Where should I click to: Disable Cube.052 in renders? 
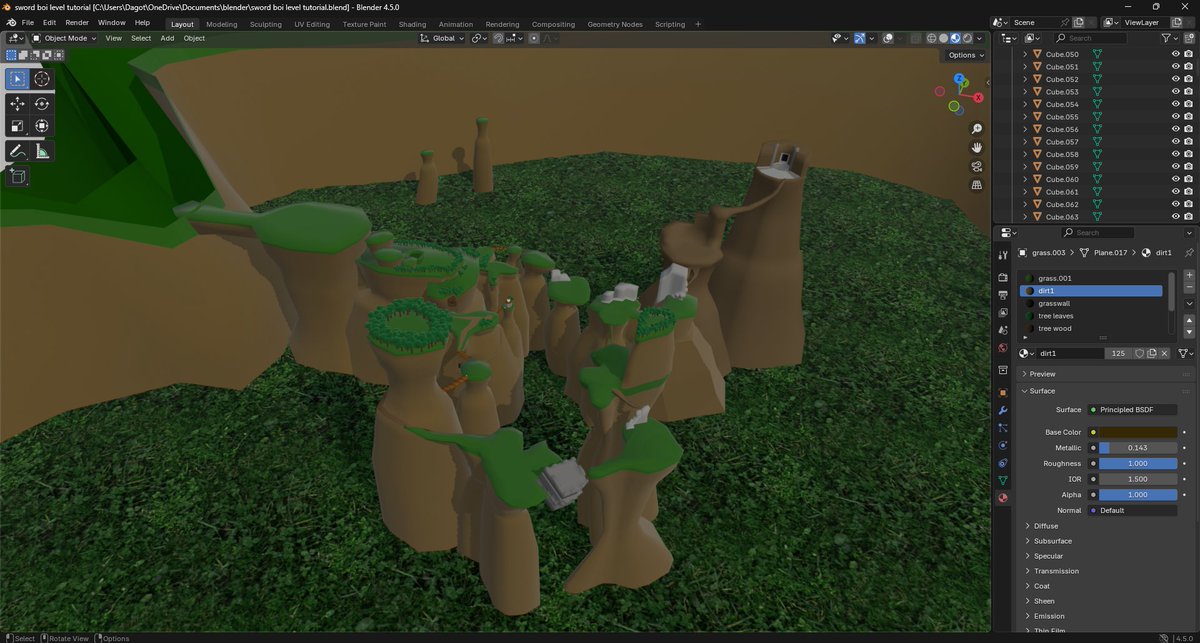pyautogui.click(x=1188, y=79)
